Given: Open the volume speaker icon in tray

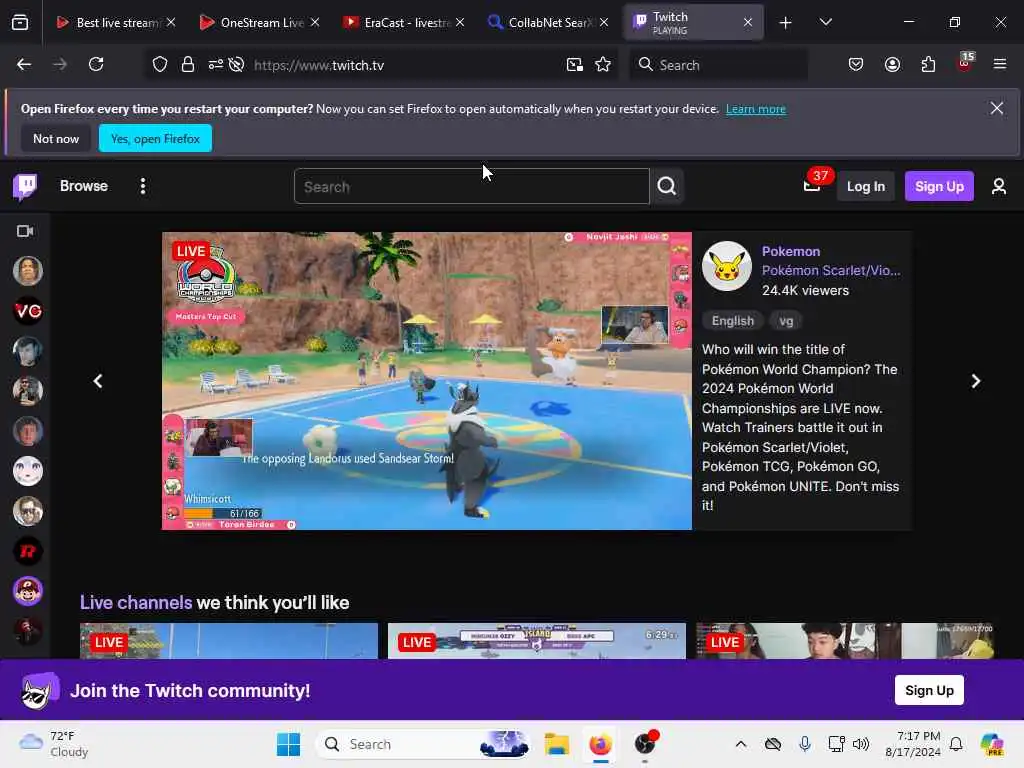Looking at the screenshot, I should point(861,744).
